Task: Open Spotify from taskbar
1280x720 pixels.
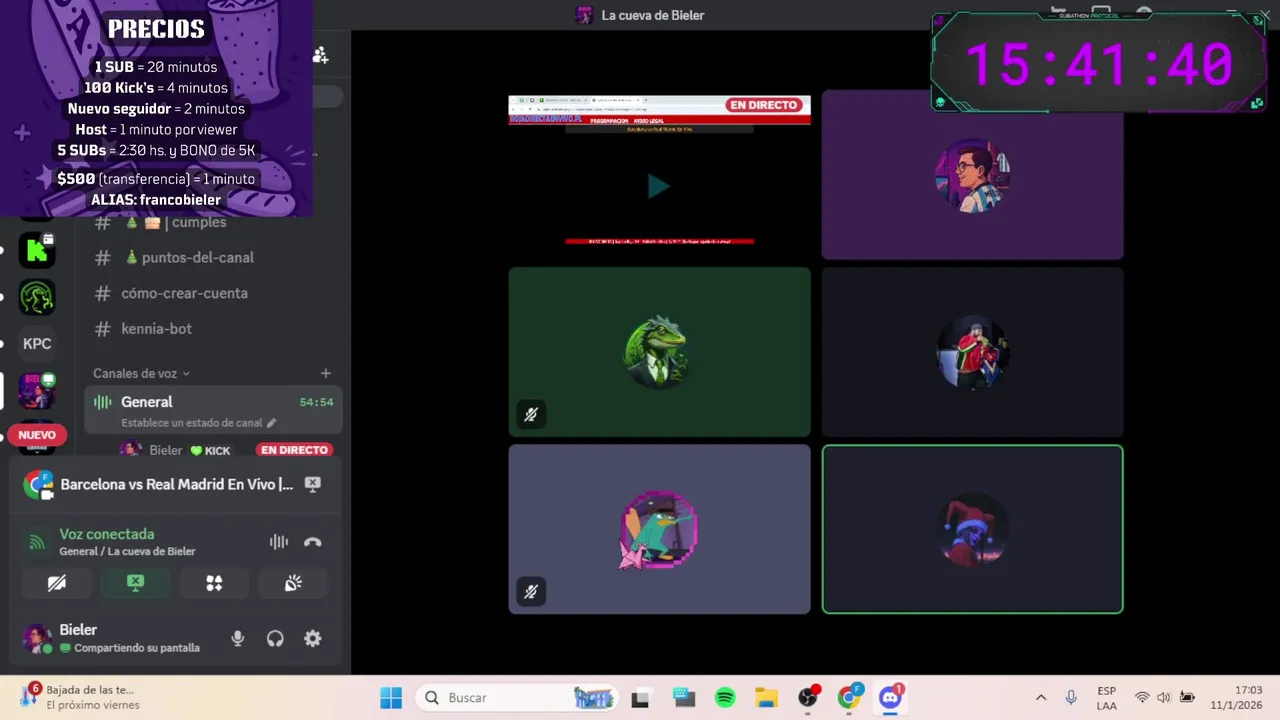Action: 725,697
